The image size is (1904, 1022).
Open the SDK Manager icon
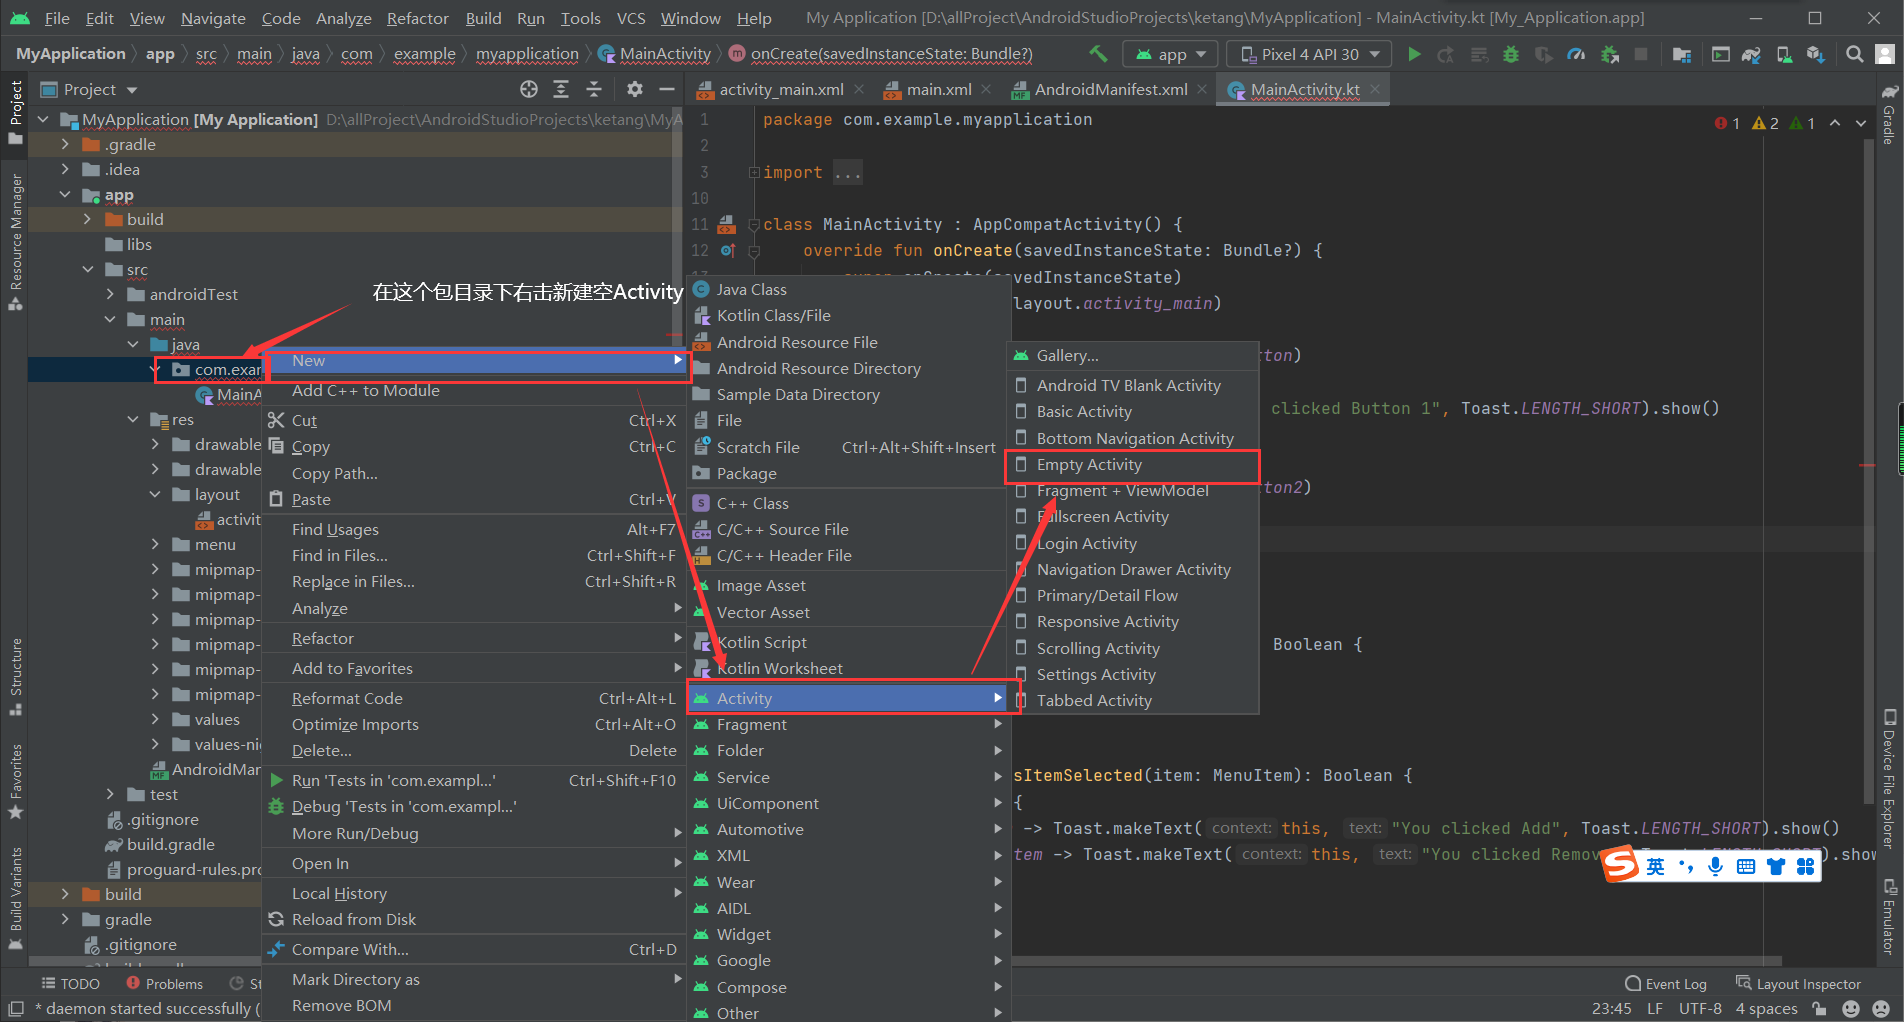(1816, 54)
